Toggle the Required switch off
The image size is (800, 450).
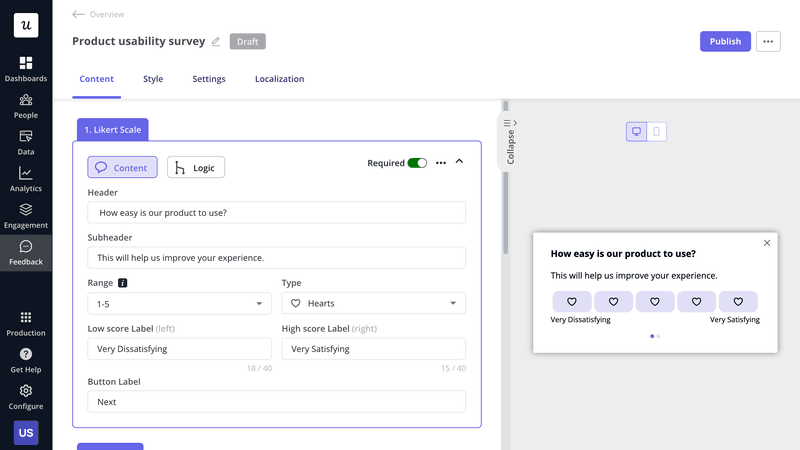tap(417, 163)
